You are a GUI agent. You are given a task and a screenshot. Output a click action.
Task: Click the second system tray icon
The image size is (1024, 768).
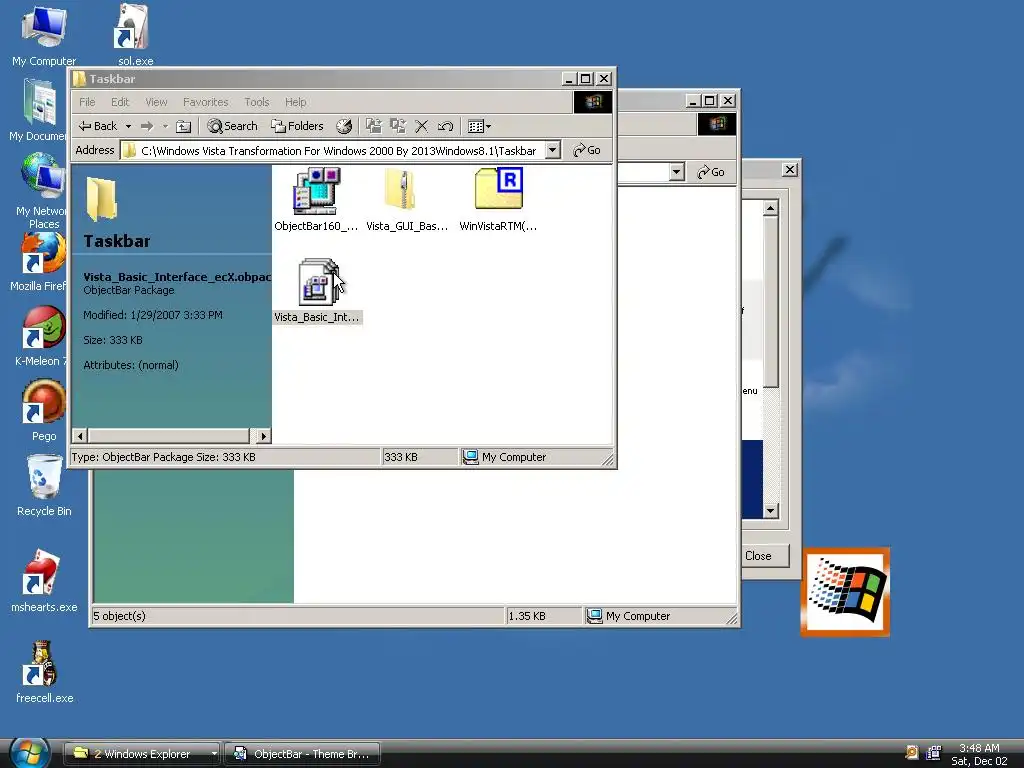click(x=934, y=752)
